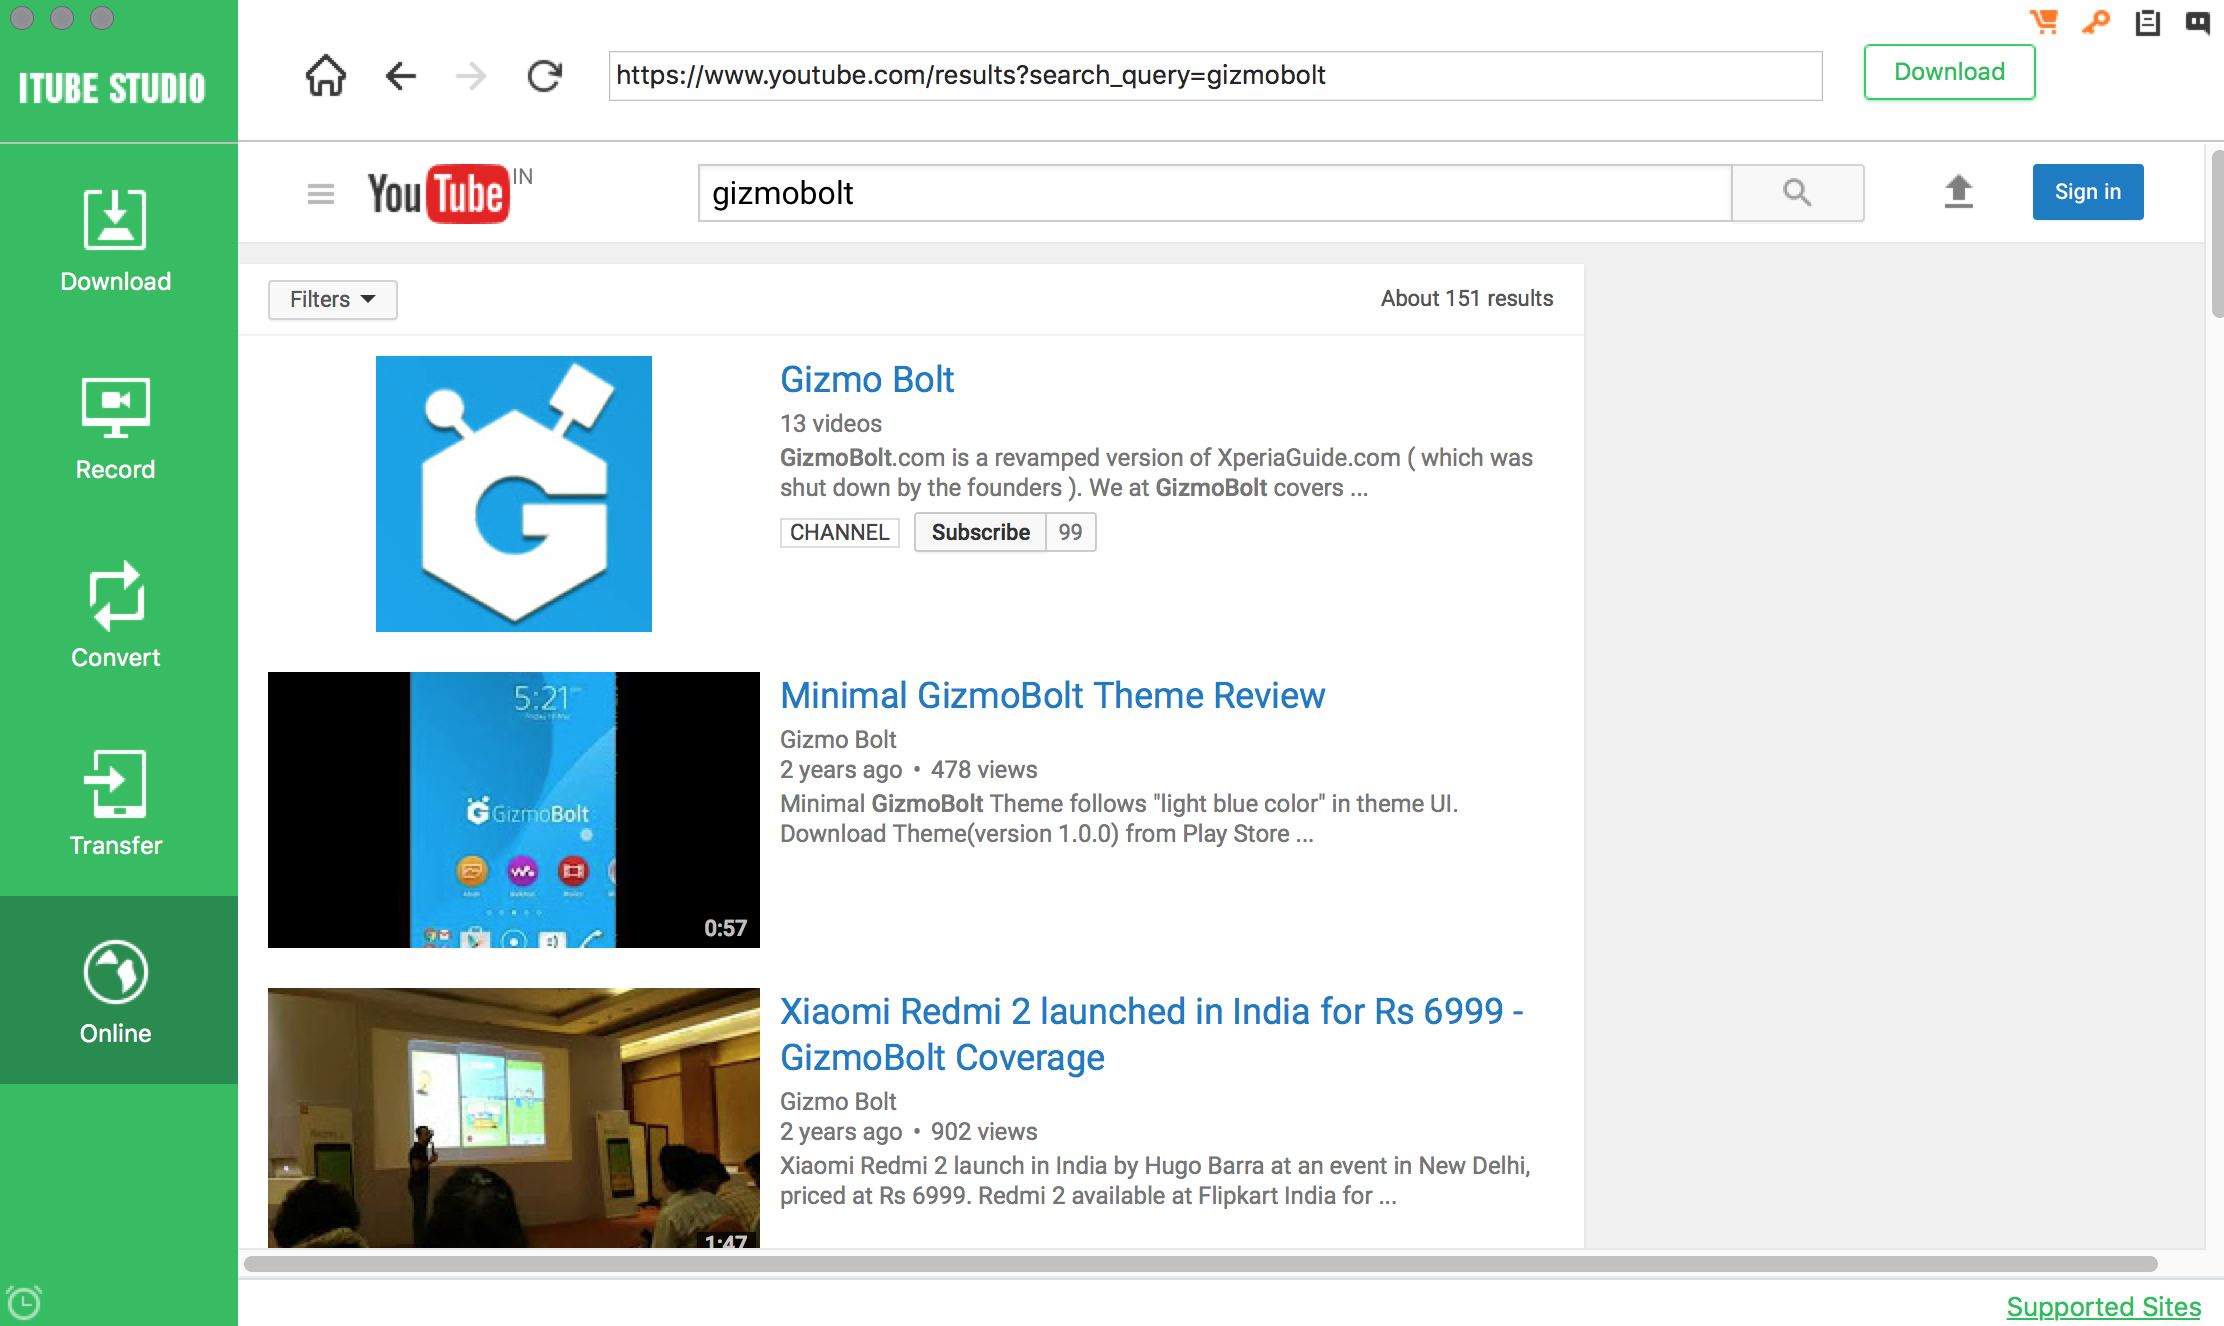Open the Gizmo Bolt channel logo thumbnail

pyautogui.click(x=514, y=494)
